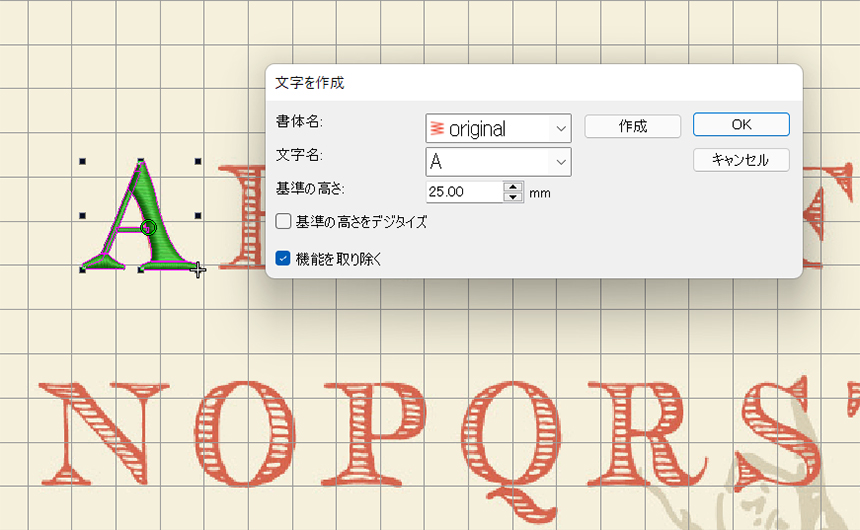Click the 基準の高さ value field 25.00

[x=464, y=192]
